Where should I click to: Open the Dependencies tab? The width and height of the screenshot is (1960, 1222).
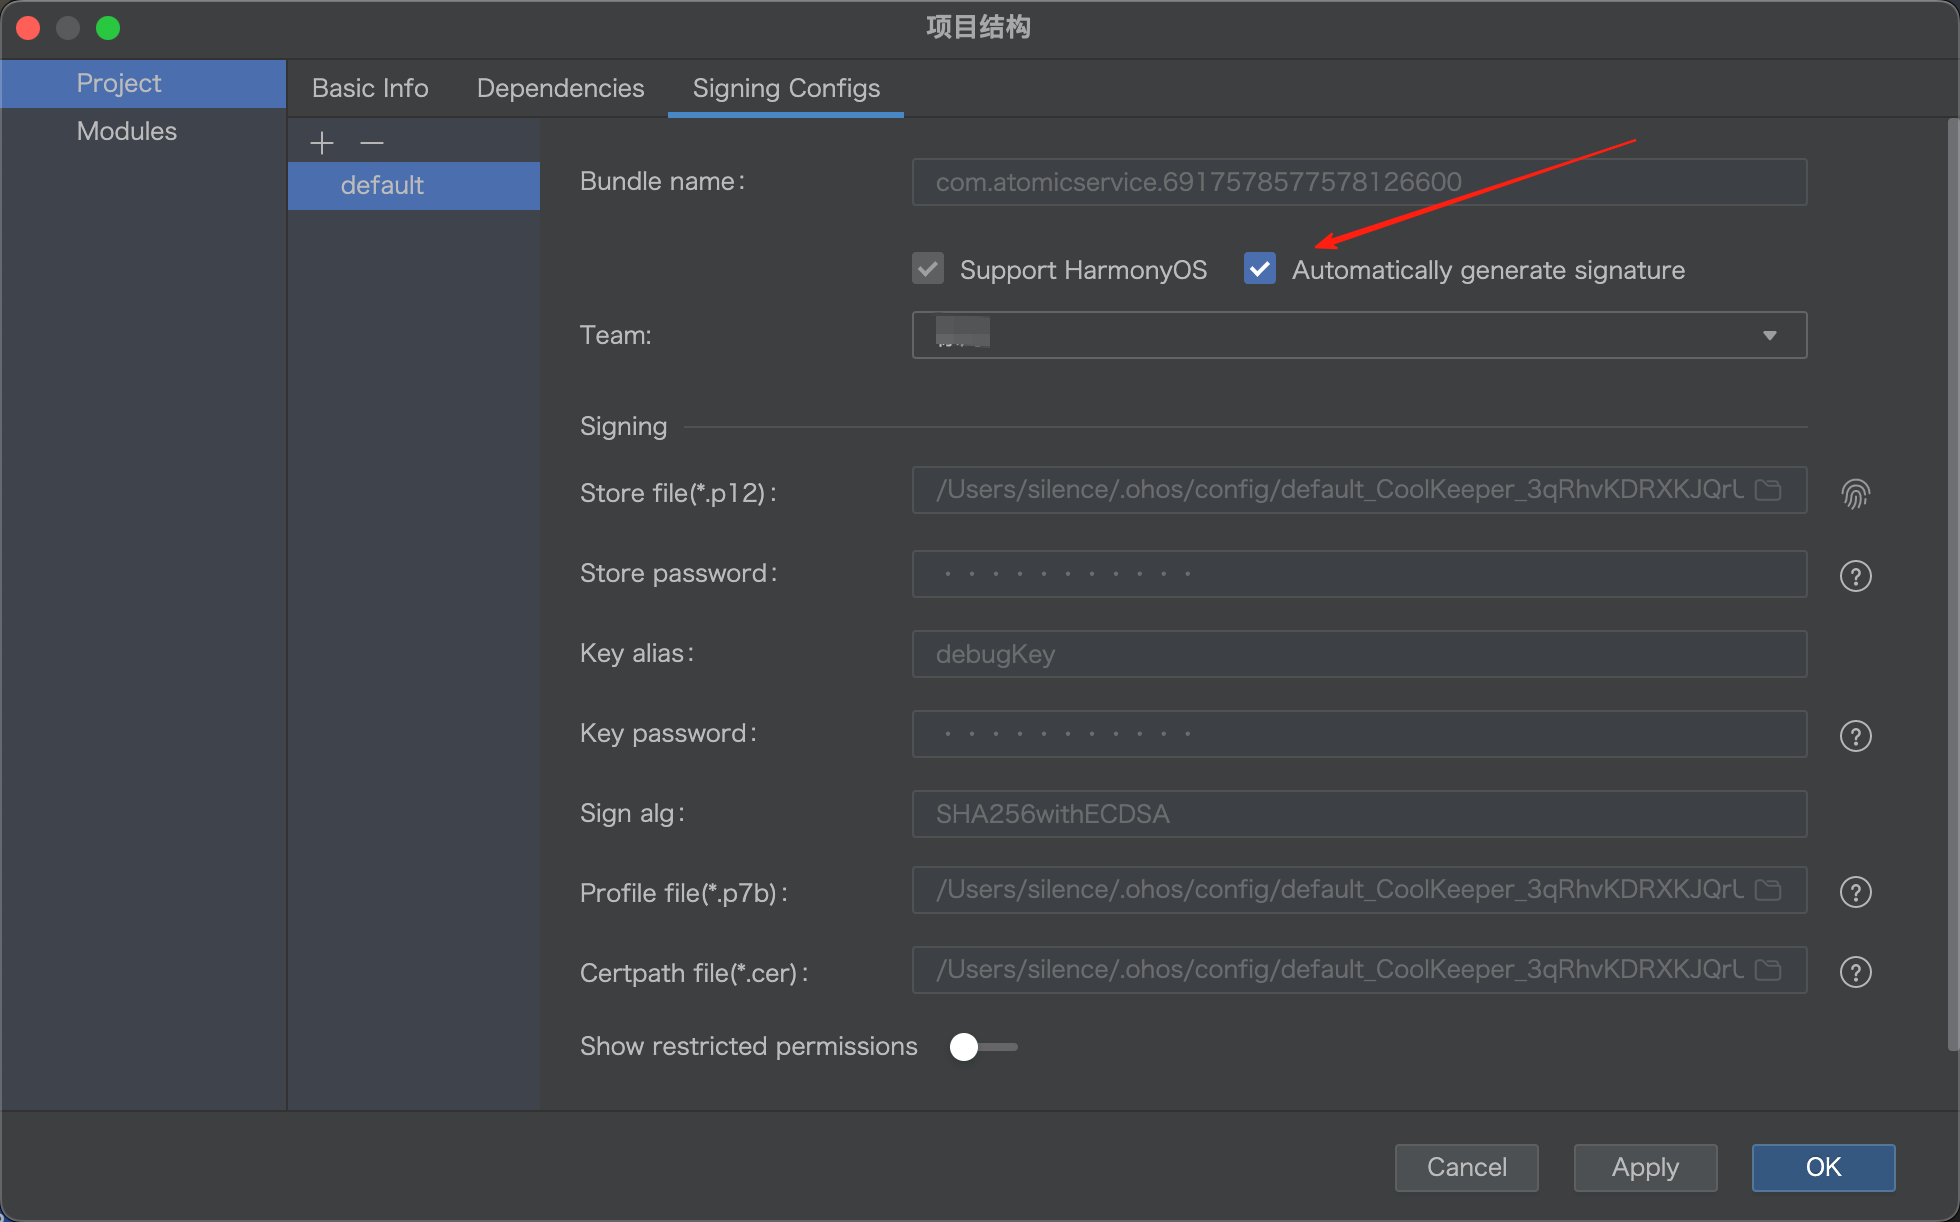pos(560,88)
